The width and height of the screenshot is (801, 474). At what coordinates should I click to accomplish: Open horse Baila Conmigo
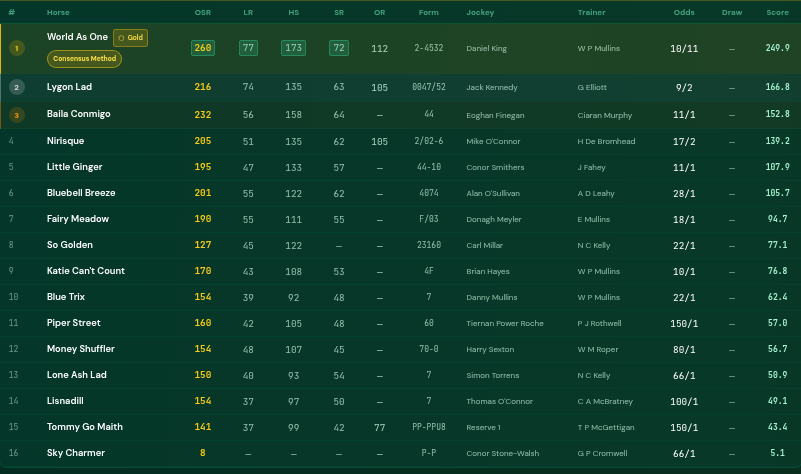pyautogui.click(x=79, y=114)
